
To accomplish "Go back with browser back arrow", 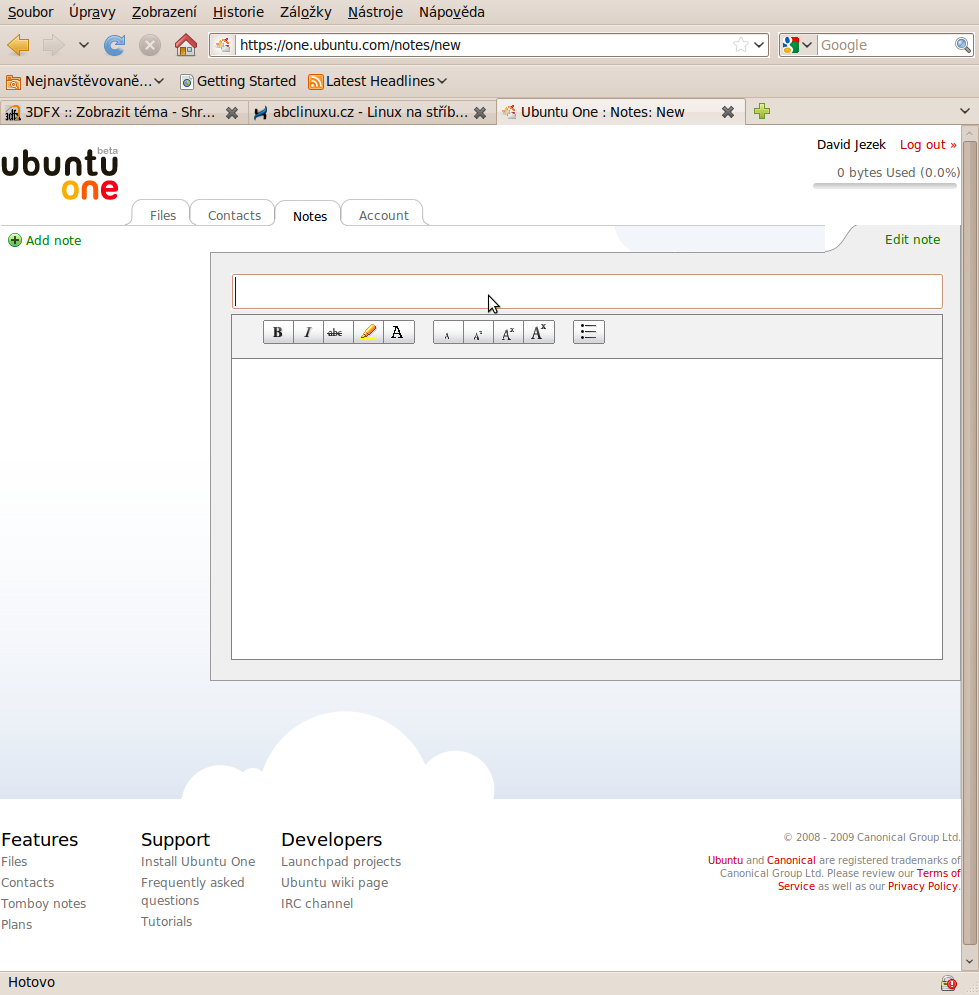I will 18,45.
